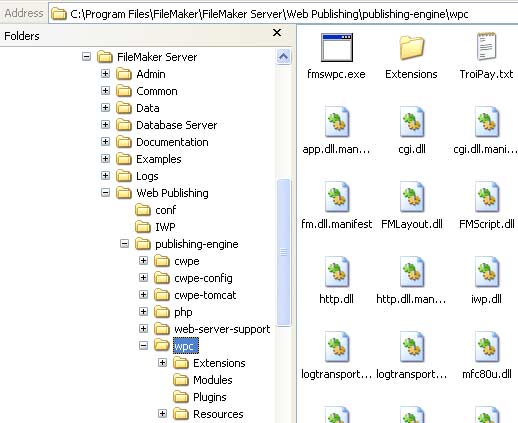518x423 pixels.
Task: Select the http.dll.man... file icon
Action: click(x=412, y=272)
